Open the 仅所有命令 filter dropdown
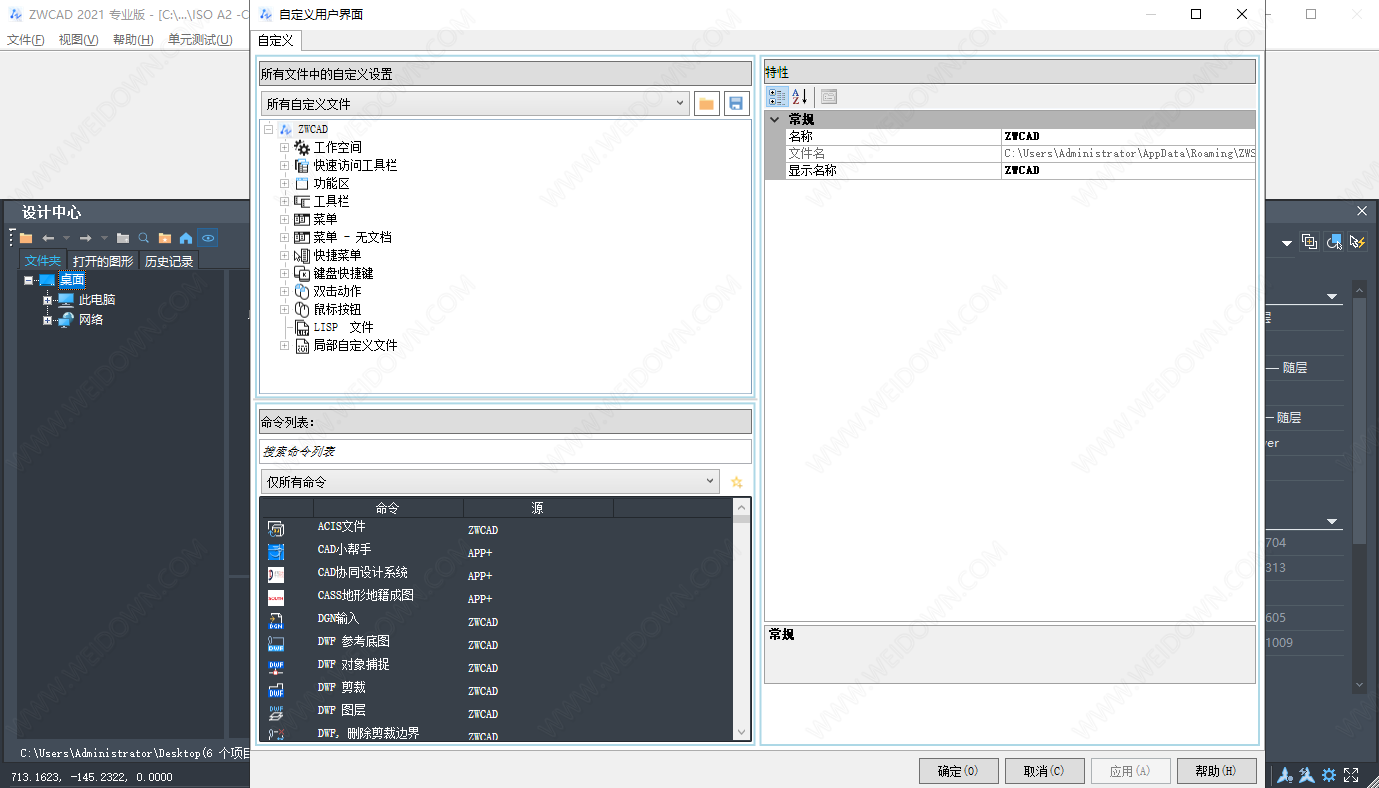Image resolution: width=1379 pixels, height=788 pixels. pos(490,482)
